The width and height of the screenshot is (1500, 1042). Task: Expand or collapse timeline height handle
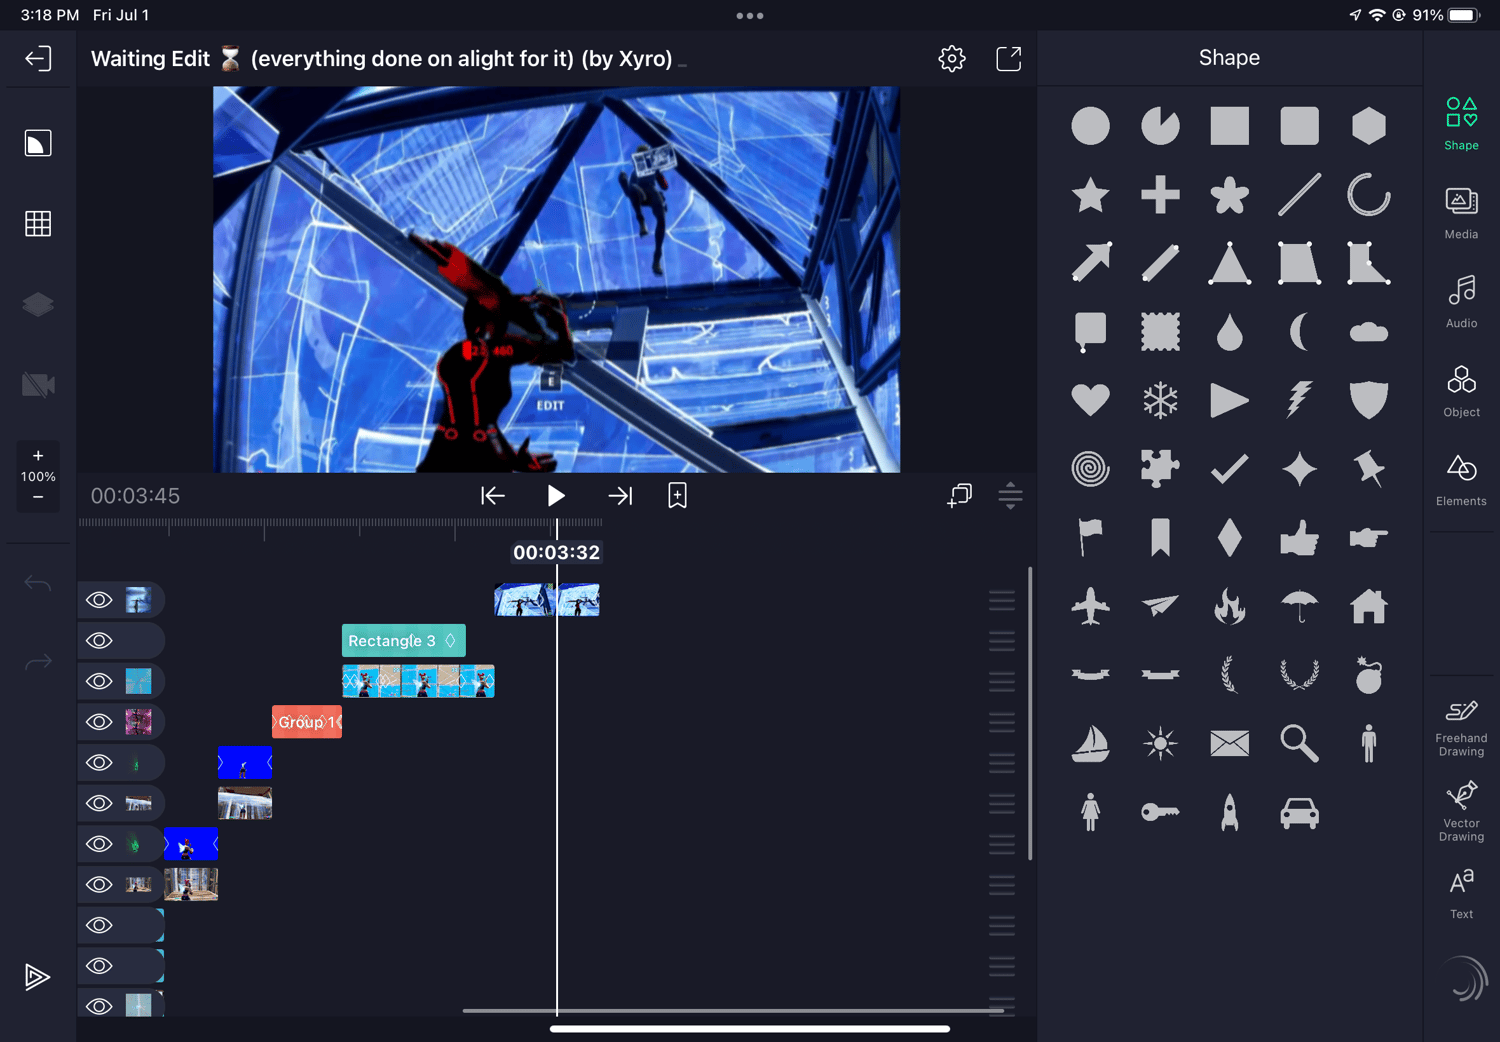tap(1010, 496)
